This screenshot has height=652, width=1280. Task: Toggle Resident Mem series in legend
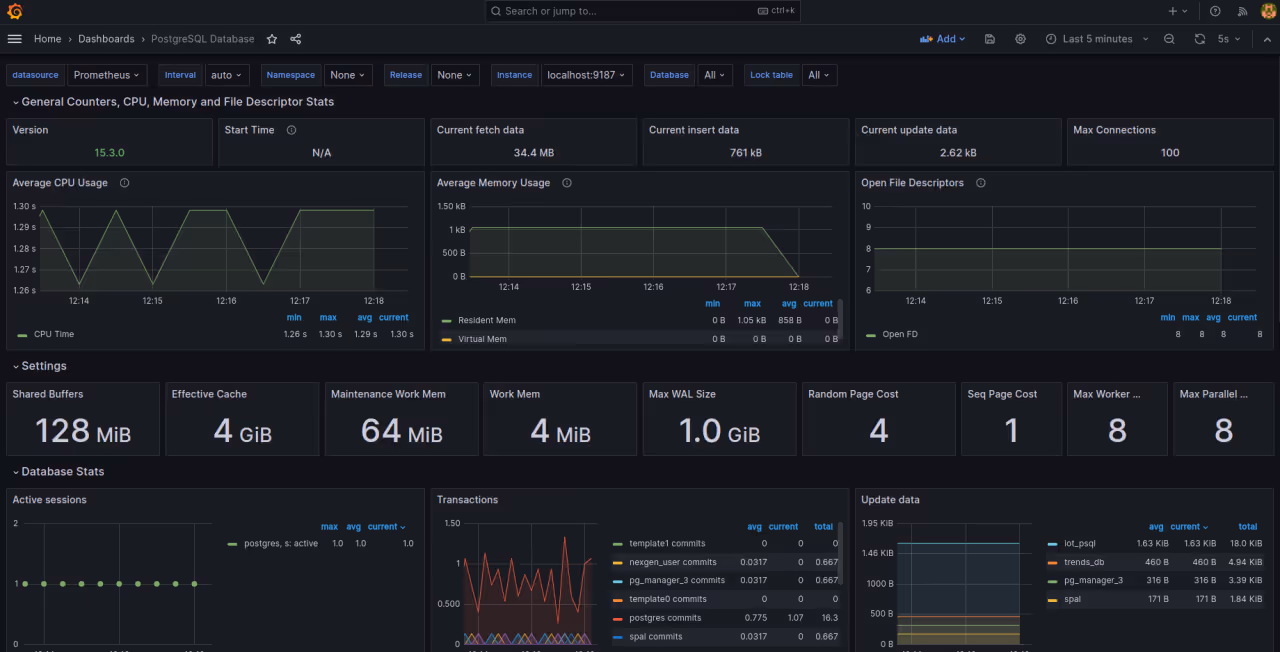tap(487, 320)
